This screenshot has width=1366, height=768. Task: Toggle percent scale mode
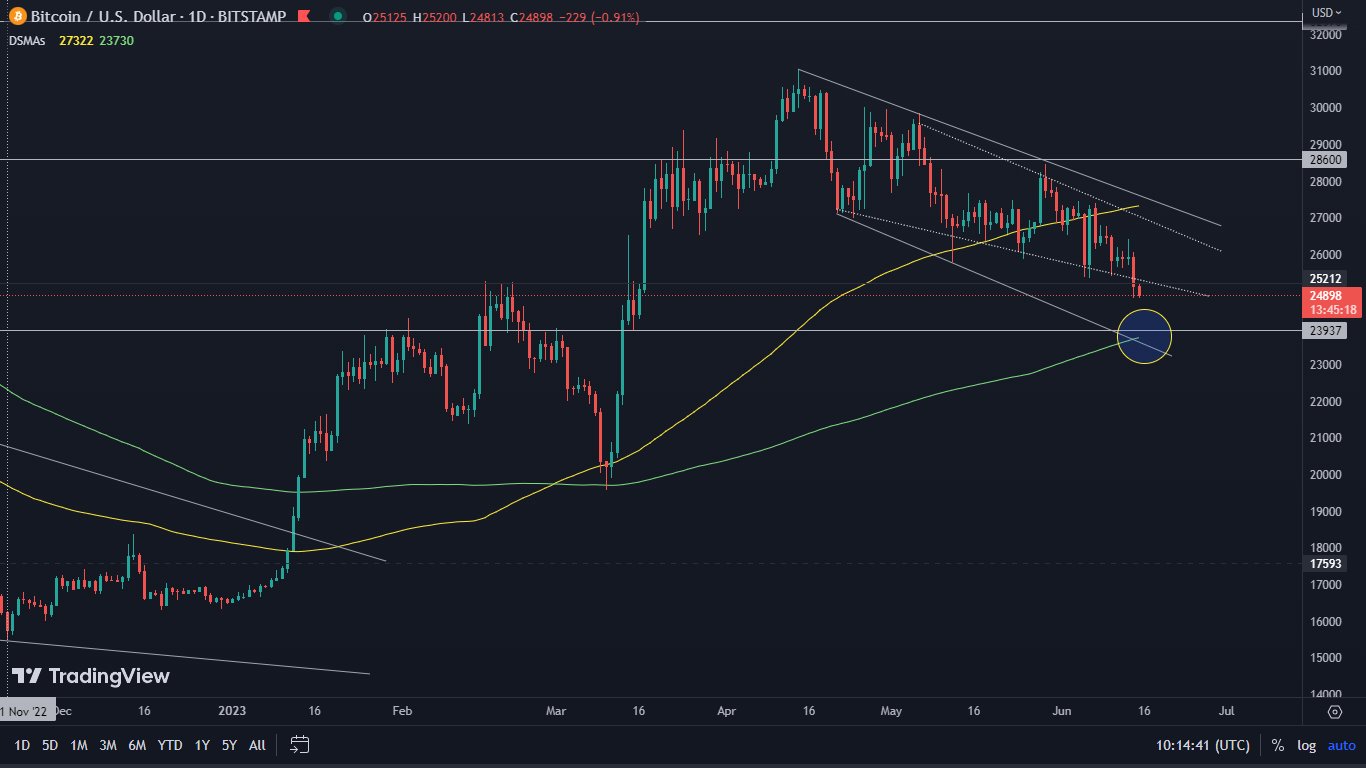point(1278,745)
